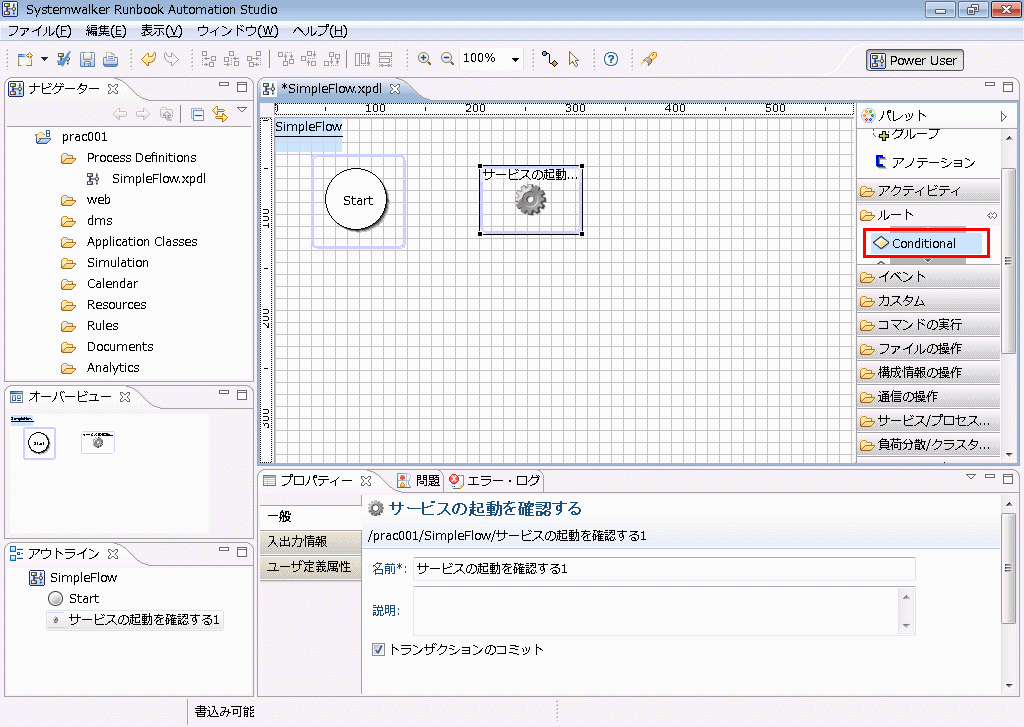Select the 入出力情報 properties section
This screenshot has width=1024, height=727.
[310, 541]
